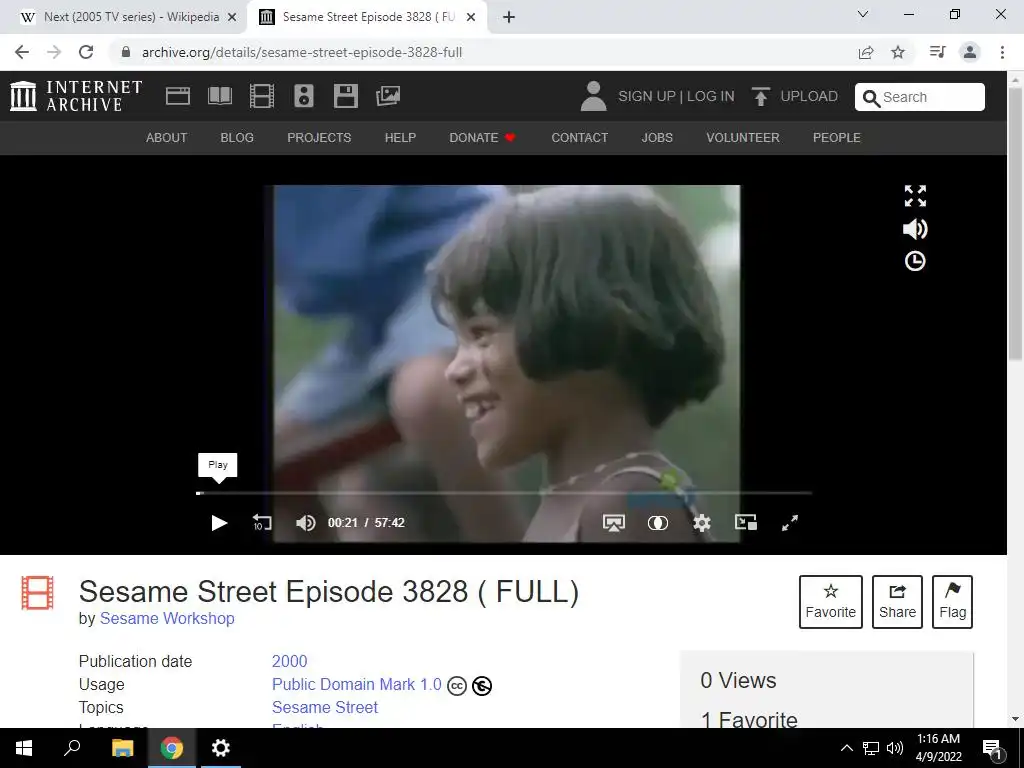Image resolution: width=1024 pixels, height=768 pixels.
Task: Open the Web (Wayback) media icon
Action: 178,96
